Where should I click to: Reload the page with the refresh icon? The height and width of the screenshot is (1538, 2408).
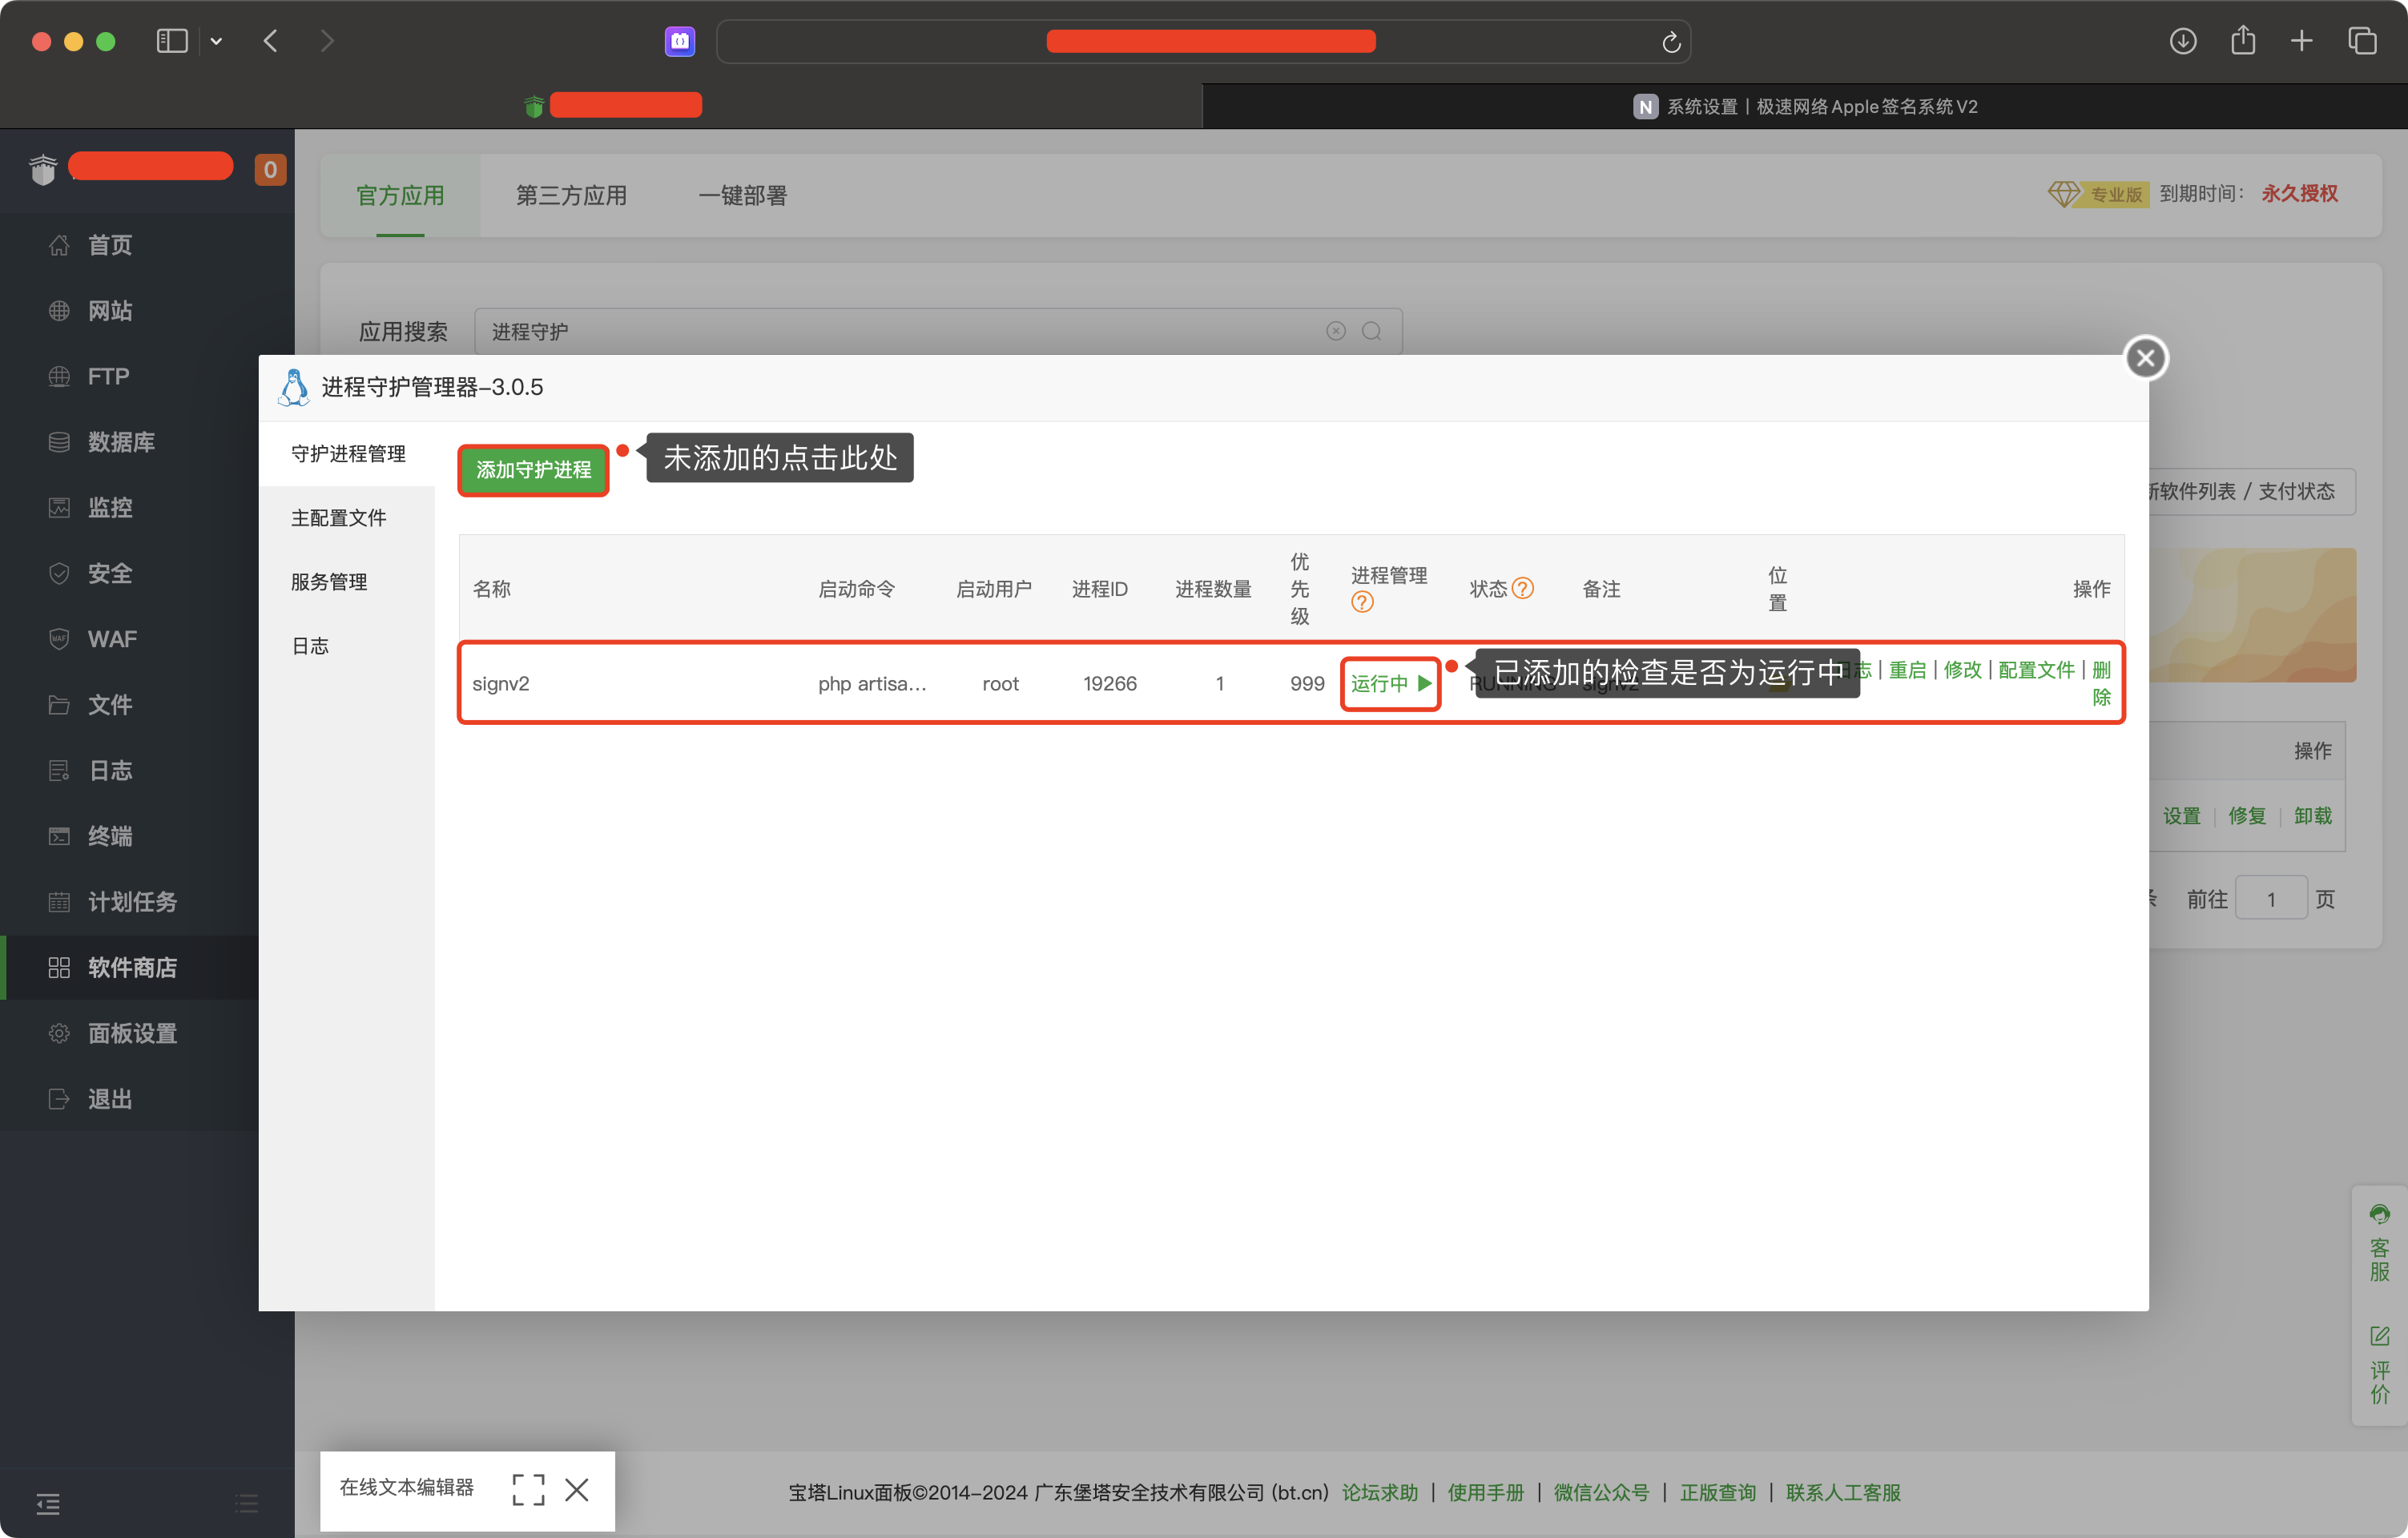(1670, 42)
